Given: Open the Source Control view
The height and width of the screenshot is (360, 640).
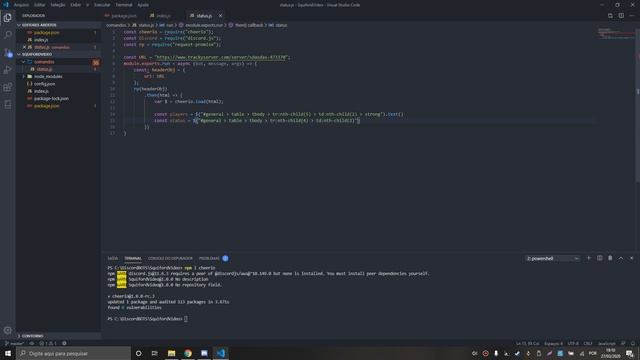Looking at the screenshot, I should point(8,53).
